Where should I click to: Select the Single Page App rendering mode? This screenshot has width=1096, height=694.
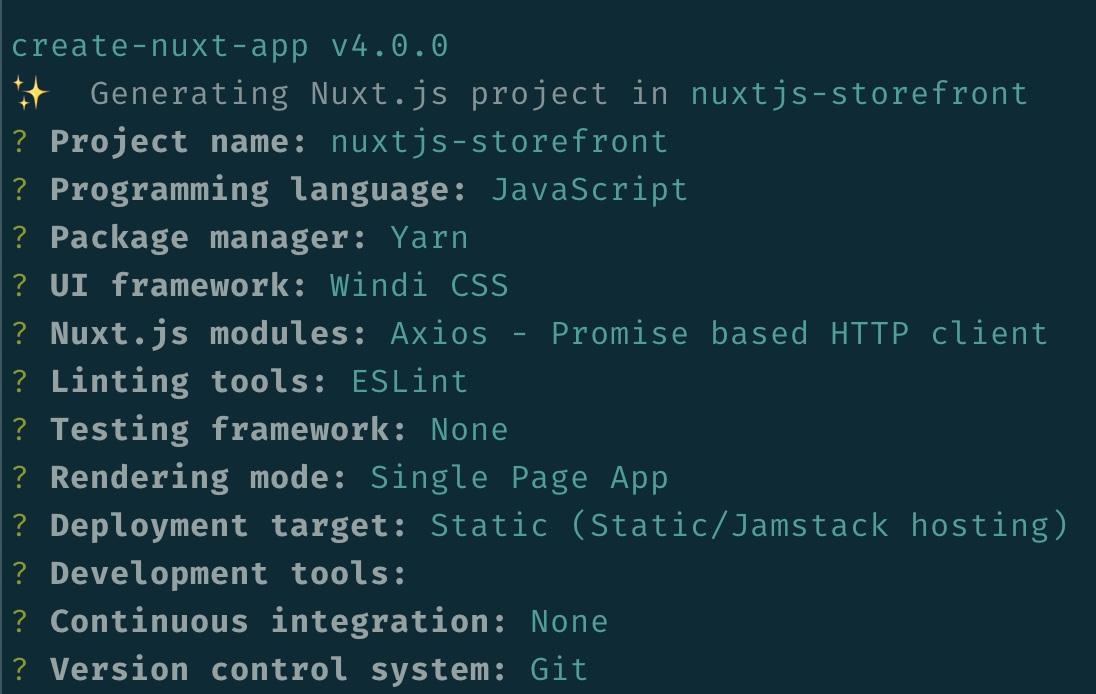click(x=519, y=477)
